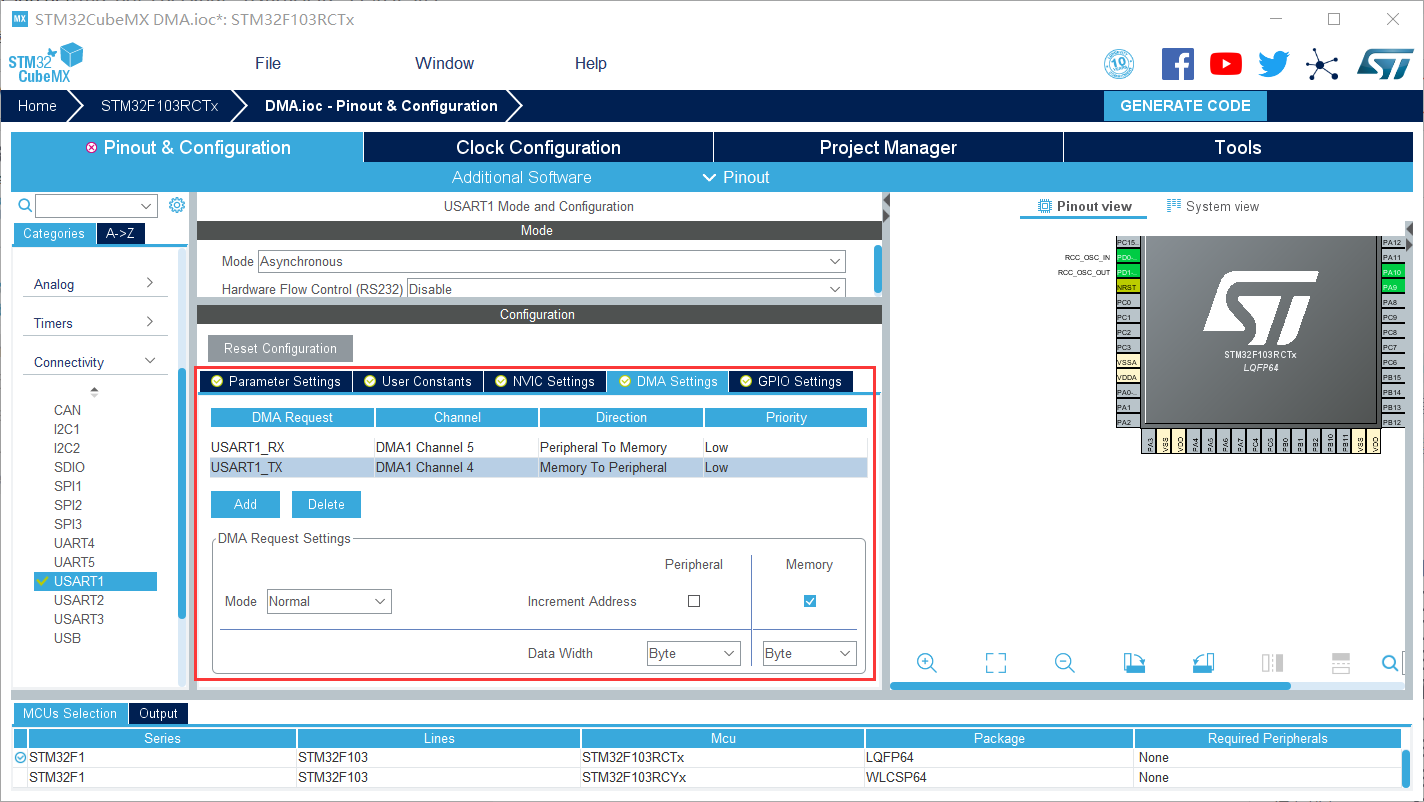Switch to Project Manager tab
The height and width of the screenshot is (802, 1424).
click(x=888, y=147)
